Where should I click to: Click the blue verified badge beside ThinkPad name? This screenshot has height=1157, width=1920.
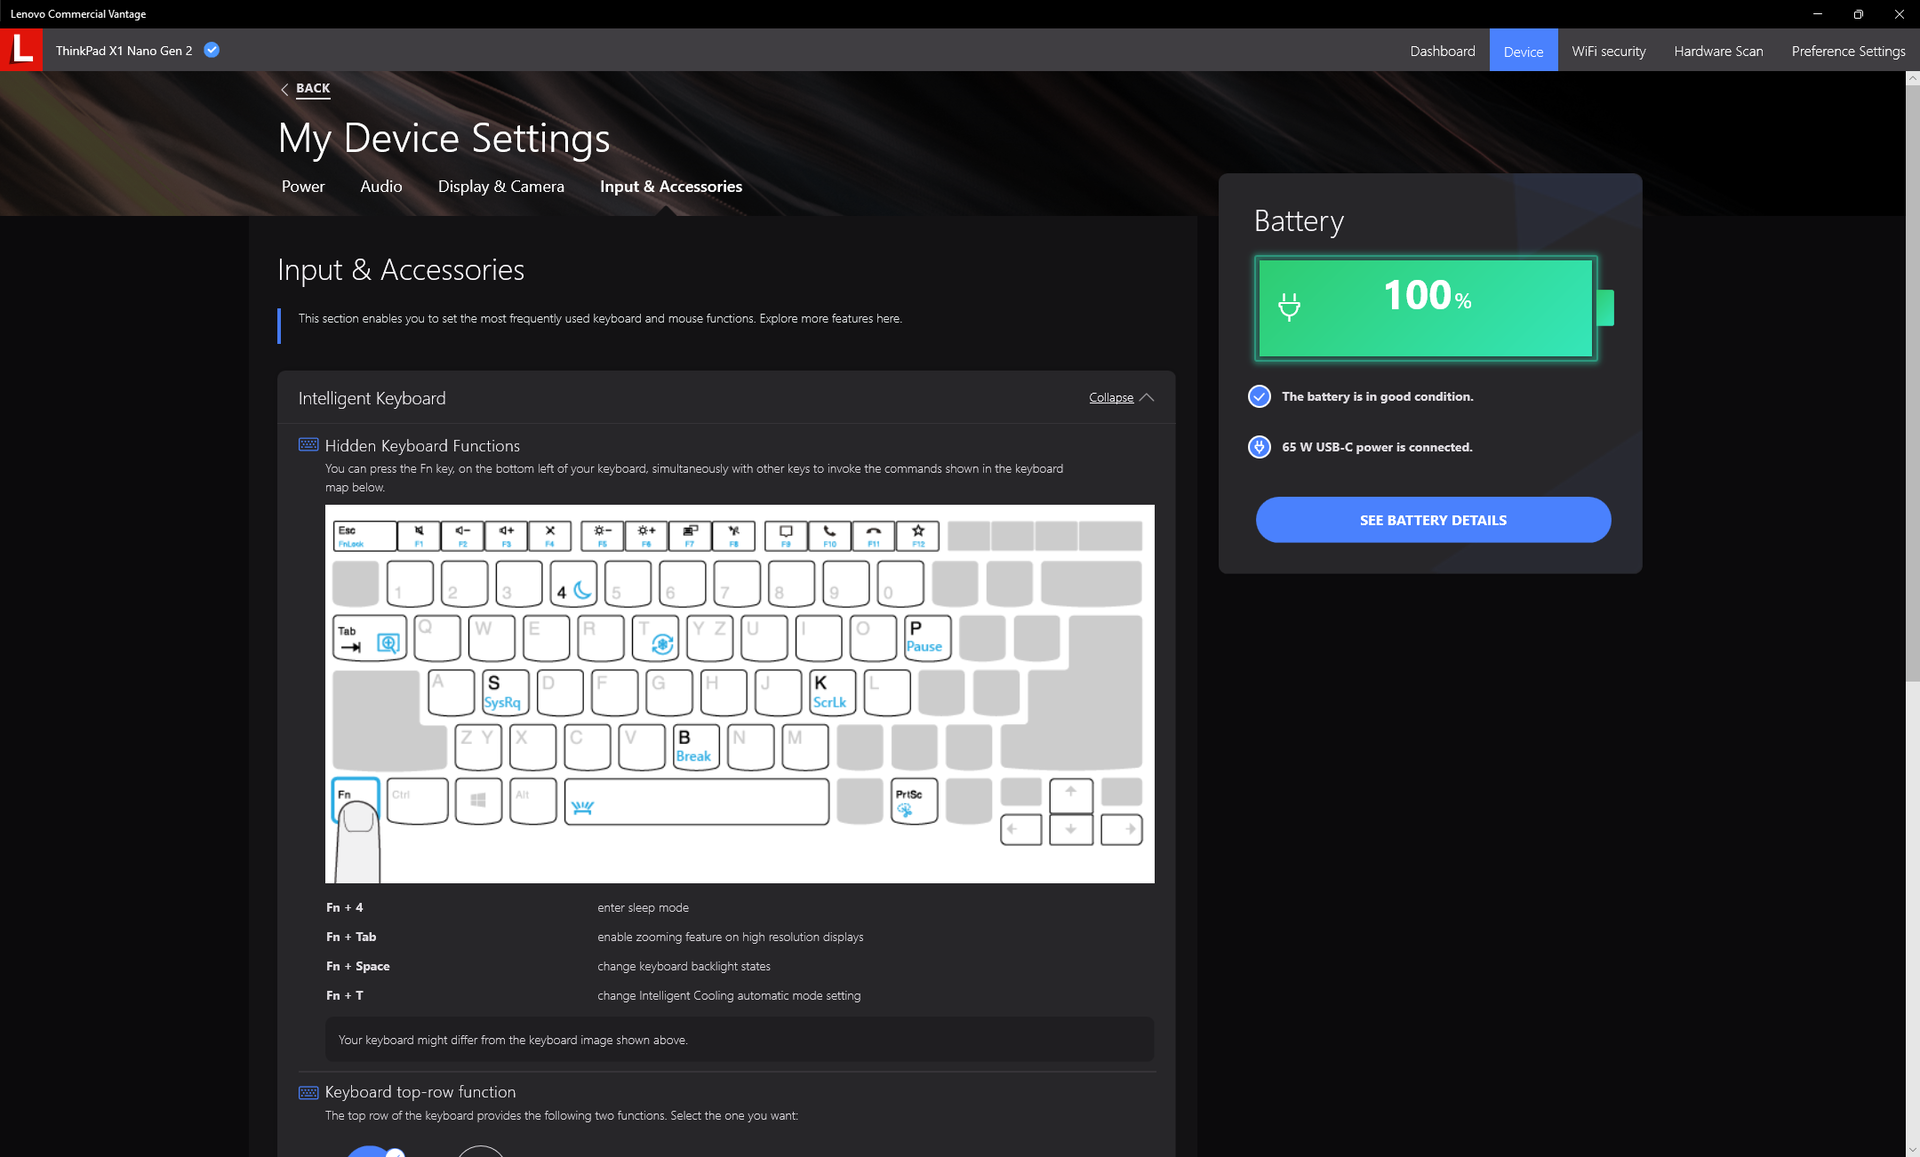[x=211, y=50]
